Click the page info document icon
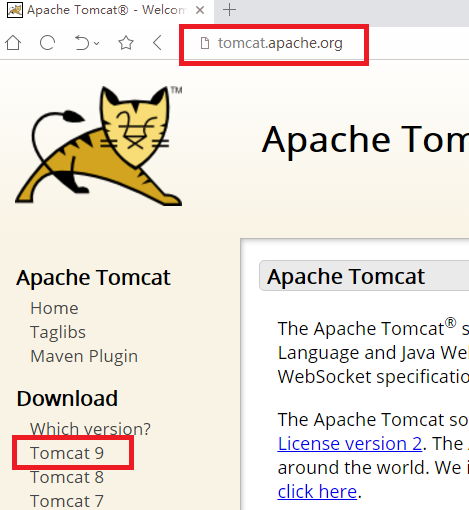 click(x=205, y=43)
